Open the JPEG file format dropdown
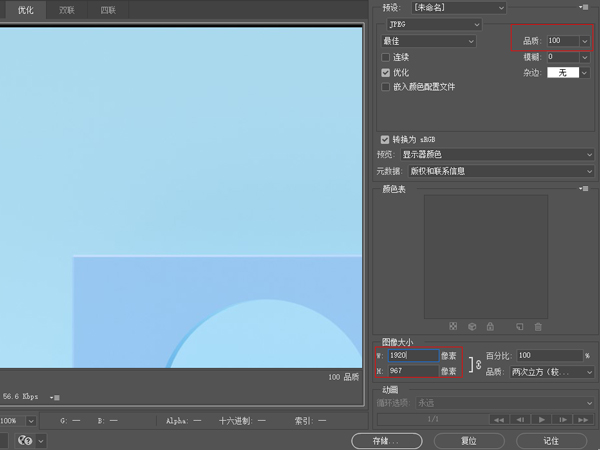 point(430,24)
